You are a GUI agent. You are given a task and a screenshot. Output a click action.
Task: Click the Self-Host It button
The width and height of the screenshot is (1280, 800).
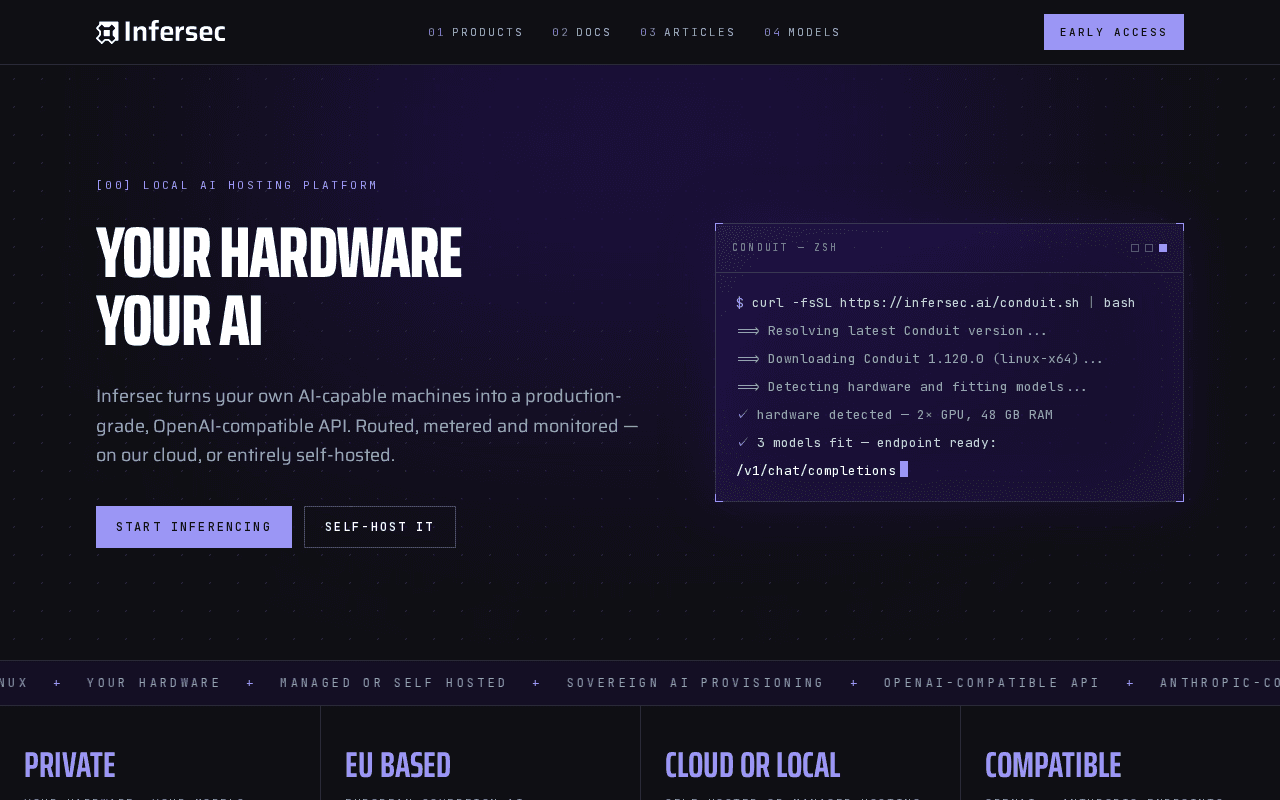pyautogui.click(x=380, y=527)
